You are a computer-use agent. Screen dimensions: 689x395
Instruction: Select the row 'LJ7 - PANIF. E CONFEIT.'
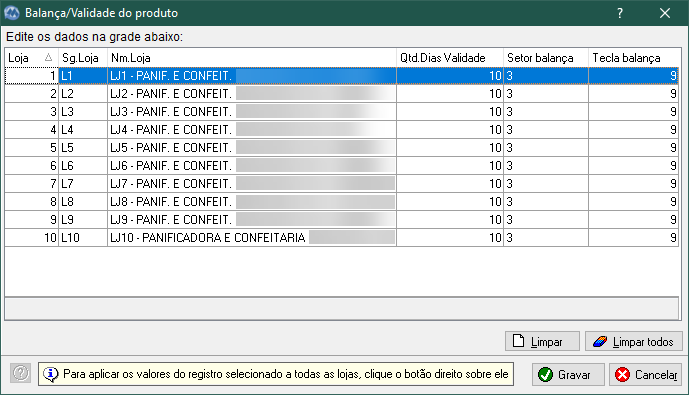[x=341, y=184]
